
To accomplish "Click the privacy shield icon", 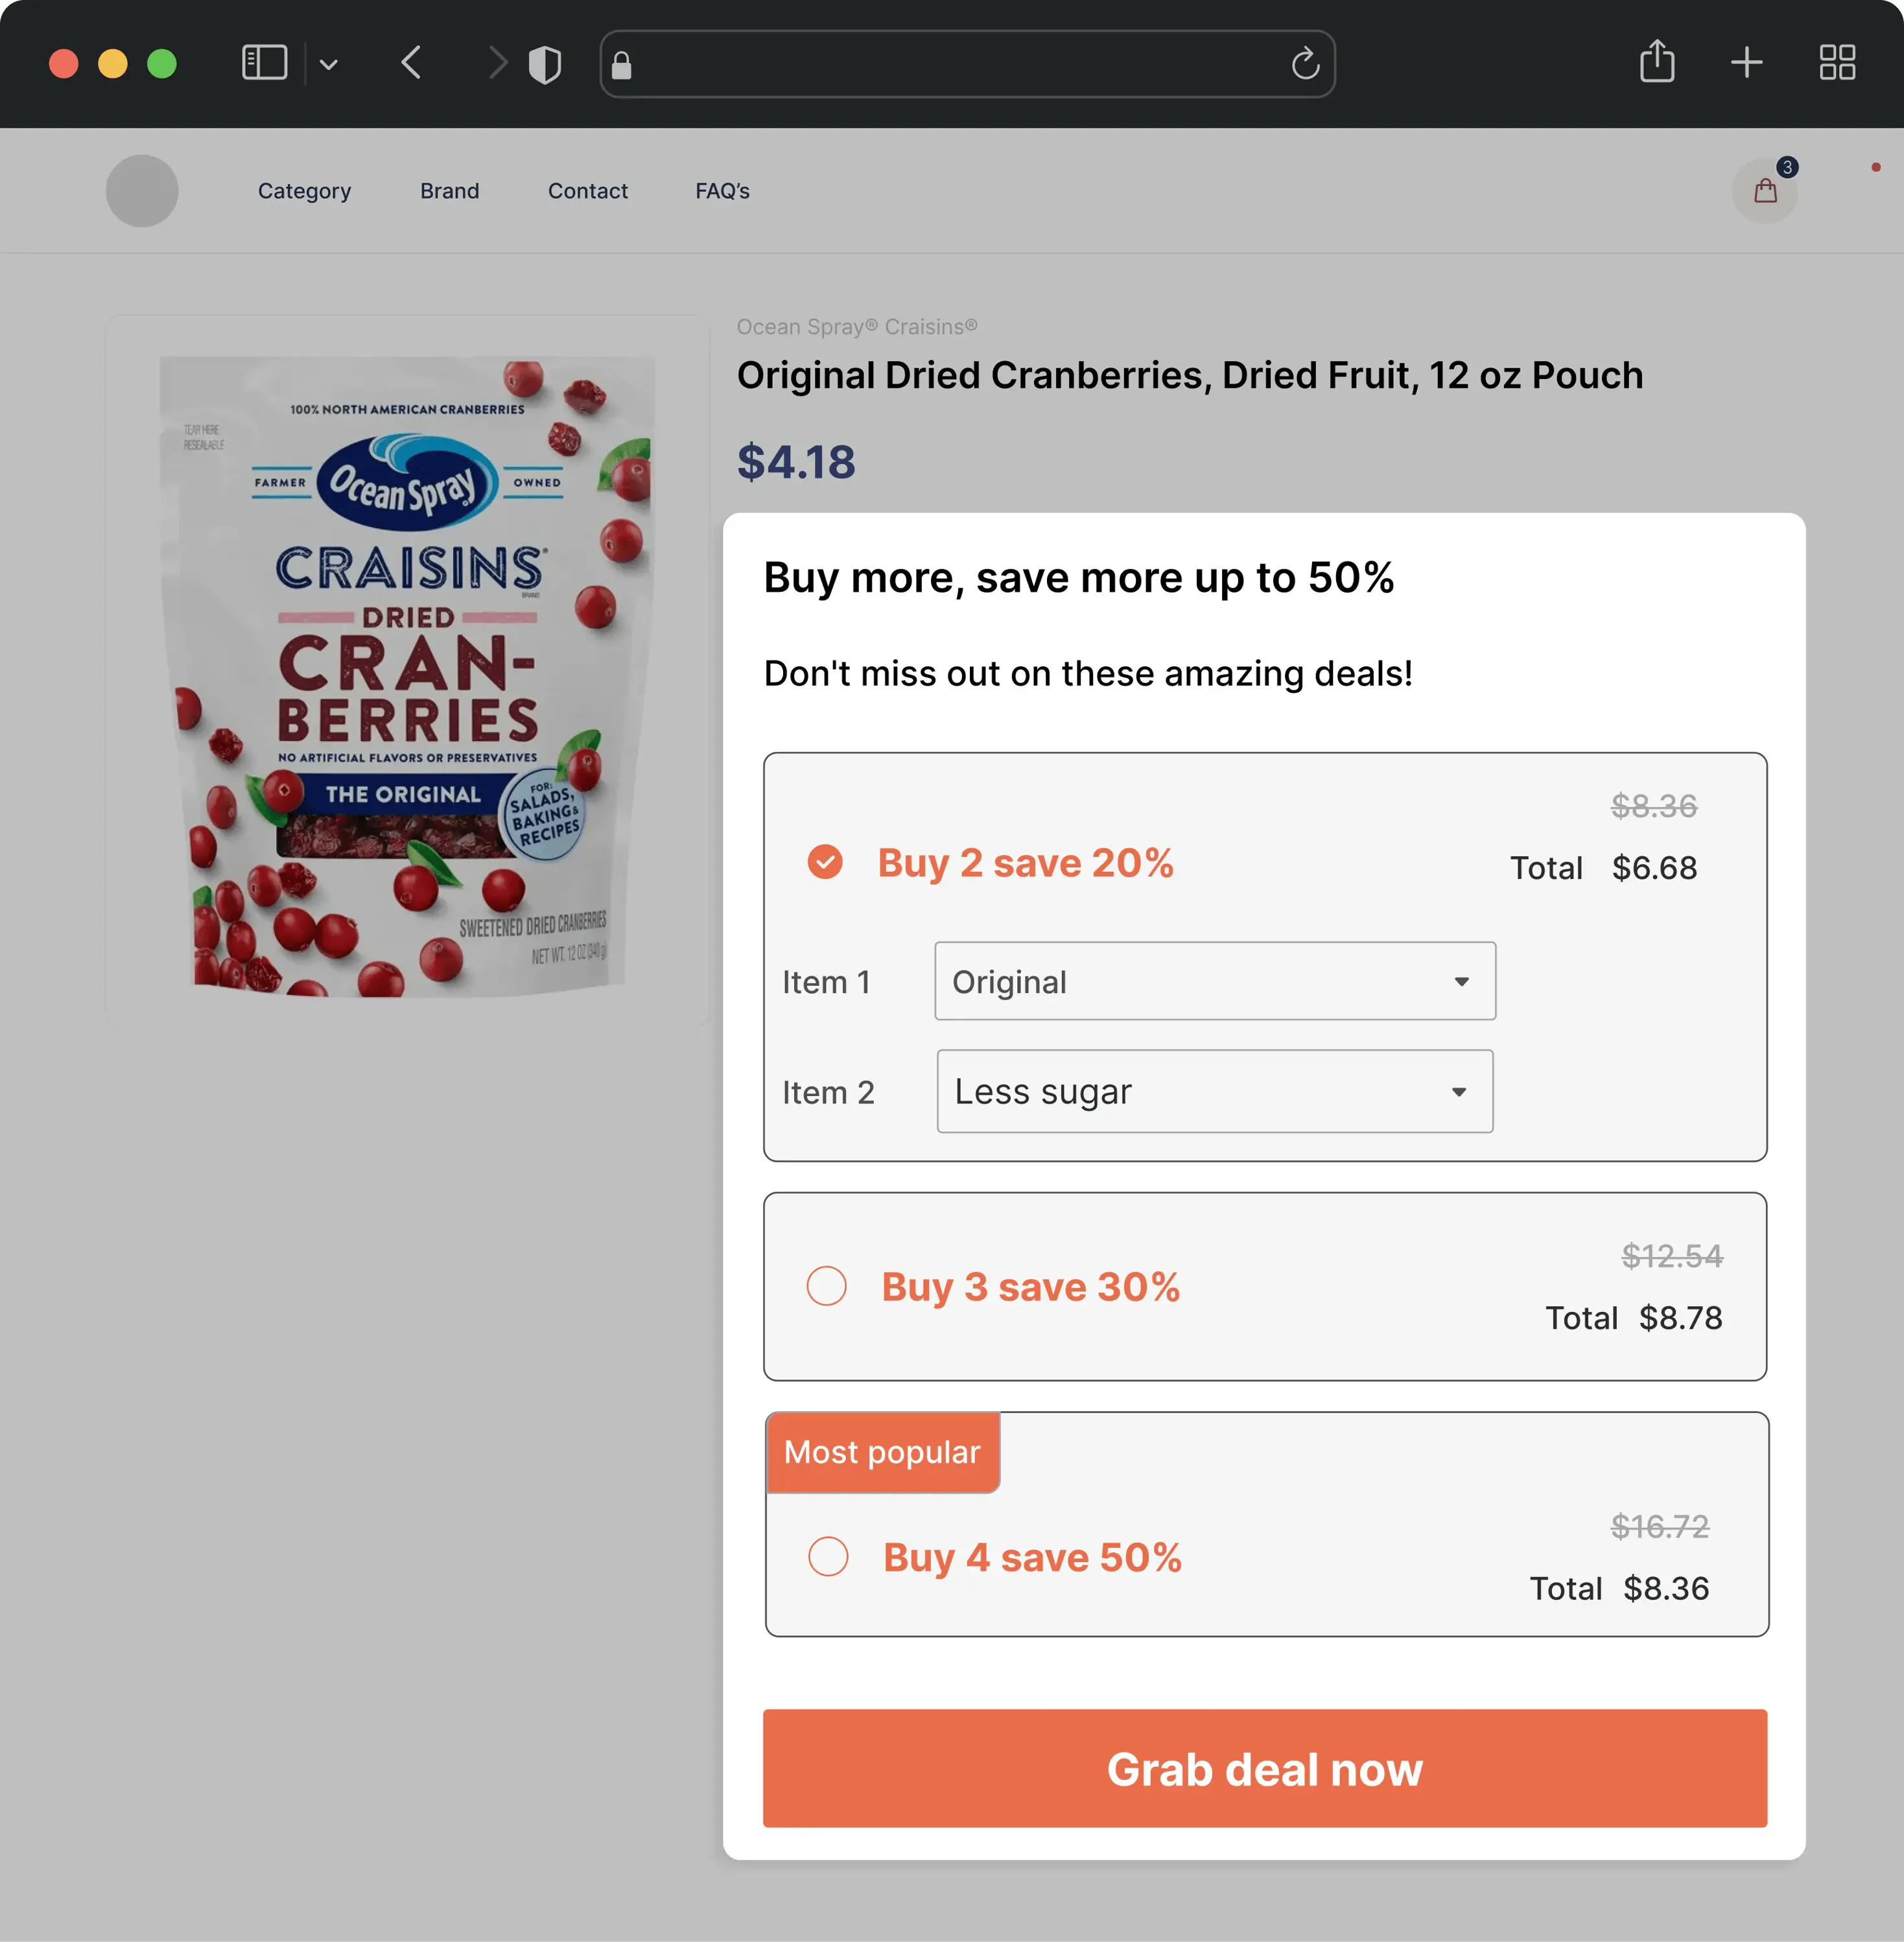I will [x=545, y=66].
